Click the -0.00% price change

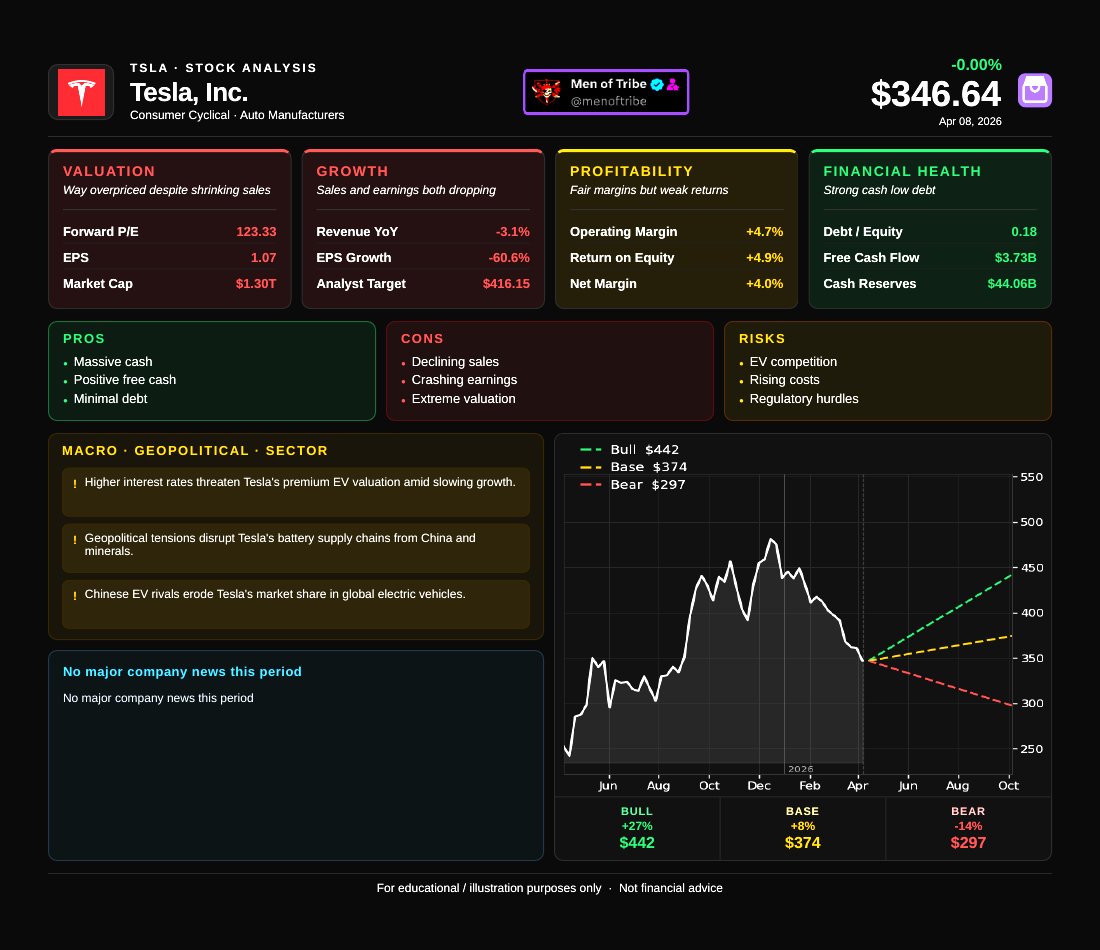coord(976,65)
